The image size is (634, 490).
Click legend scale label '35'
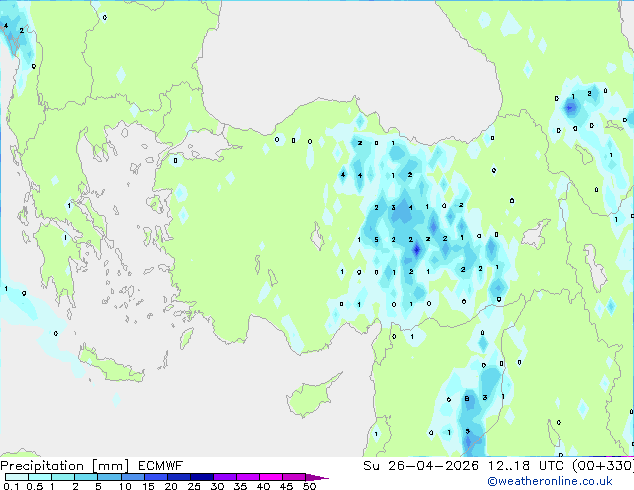click(x=240, y=486)
